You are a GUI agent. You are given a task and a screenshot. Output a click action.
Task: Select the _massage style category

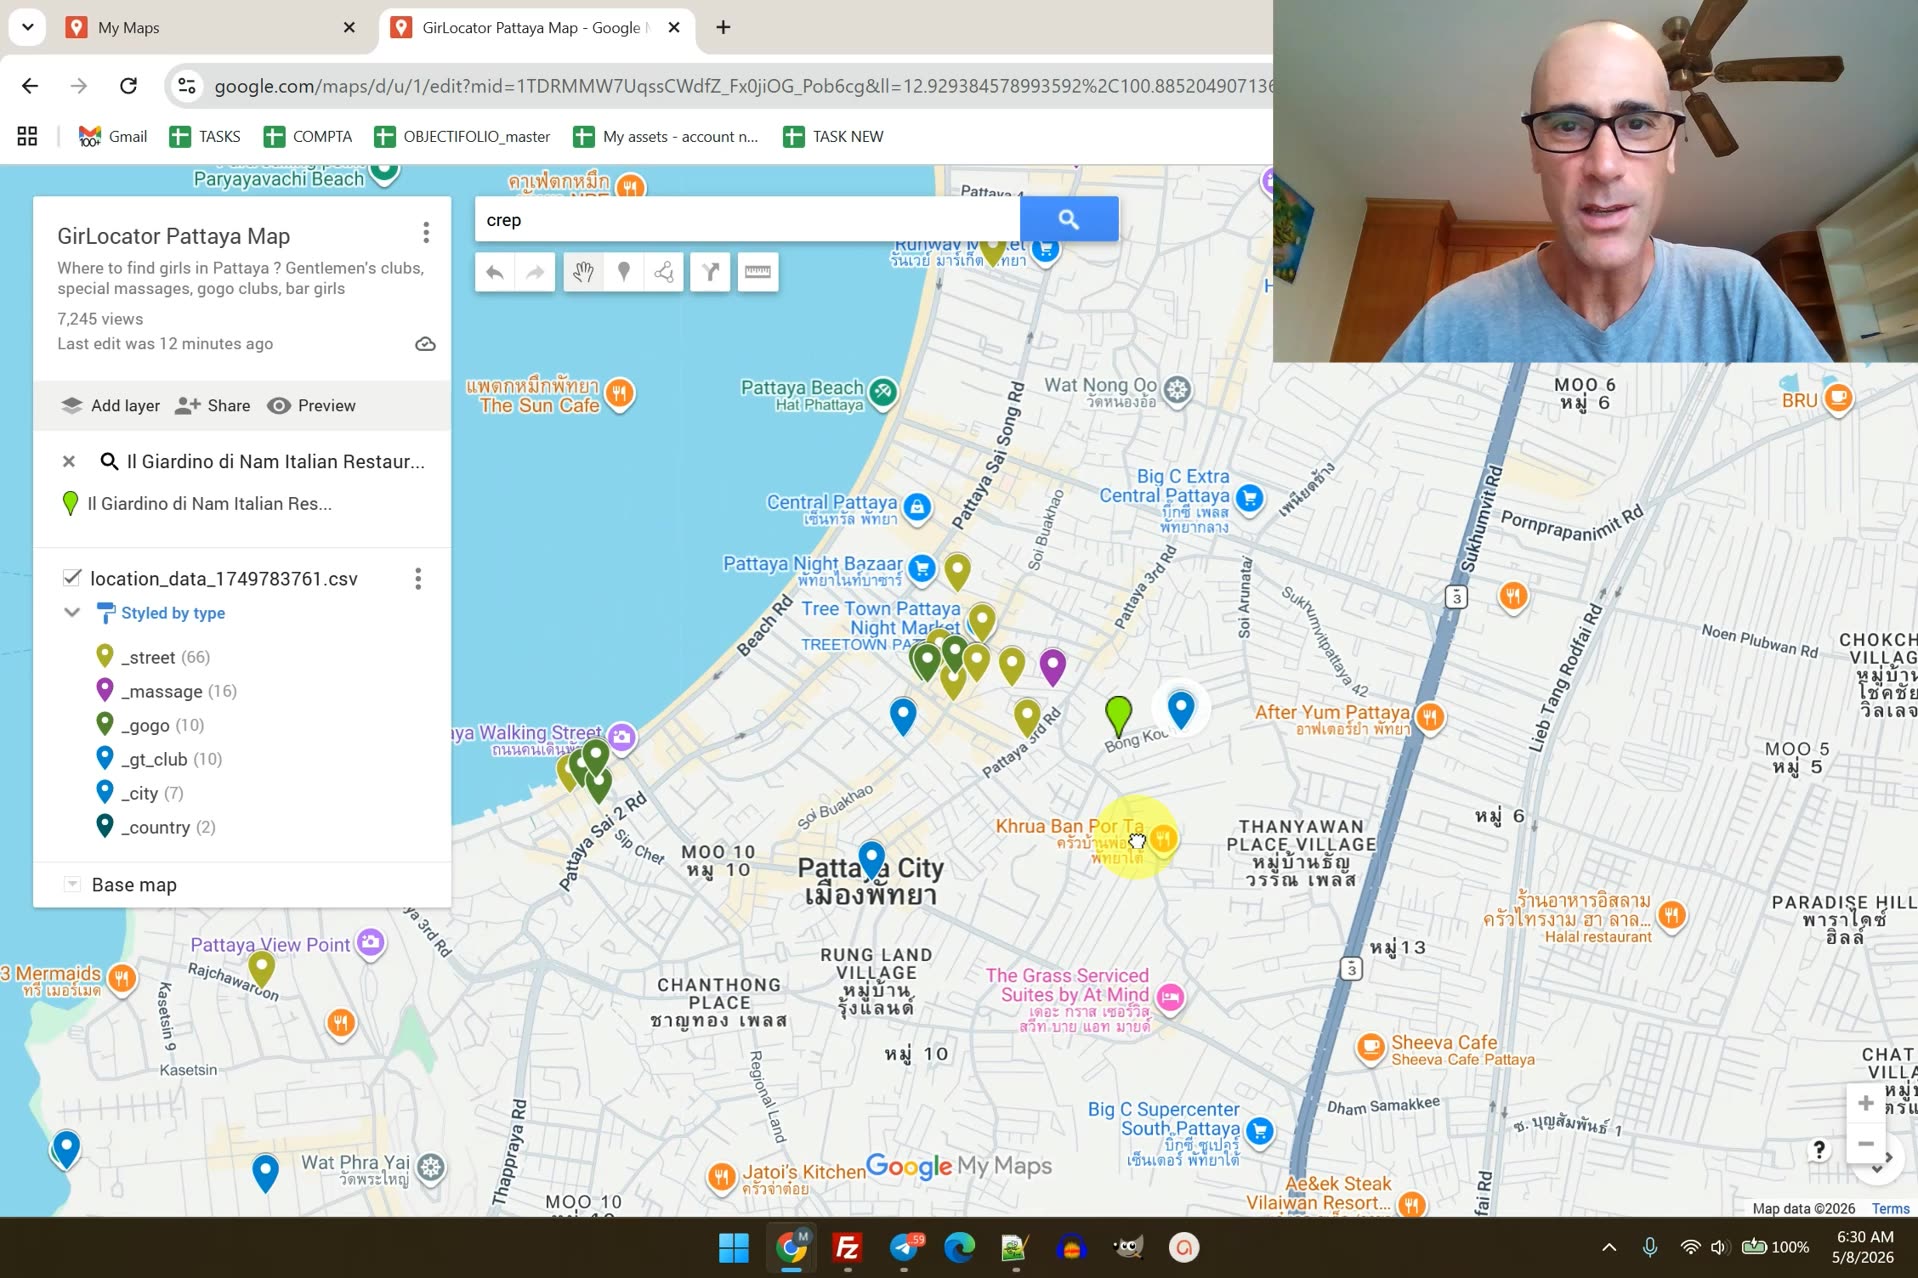click(165, 691)
